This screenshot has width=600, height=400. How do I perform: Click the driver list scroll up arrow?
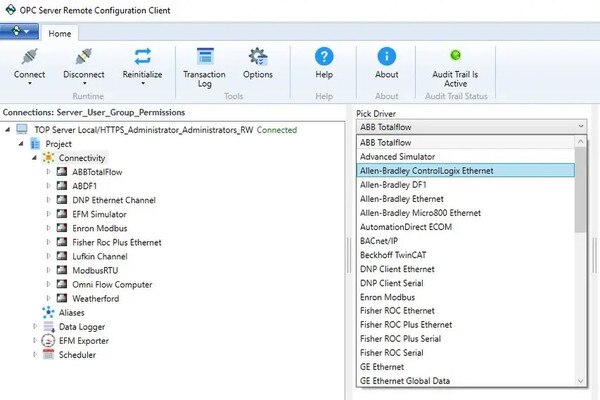point(580,142)
